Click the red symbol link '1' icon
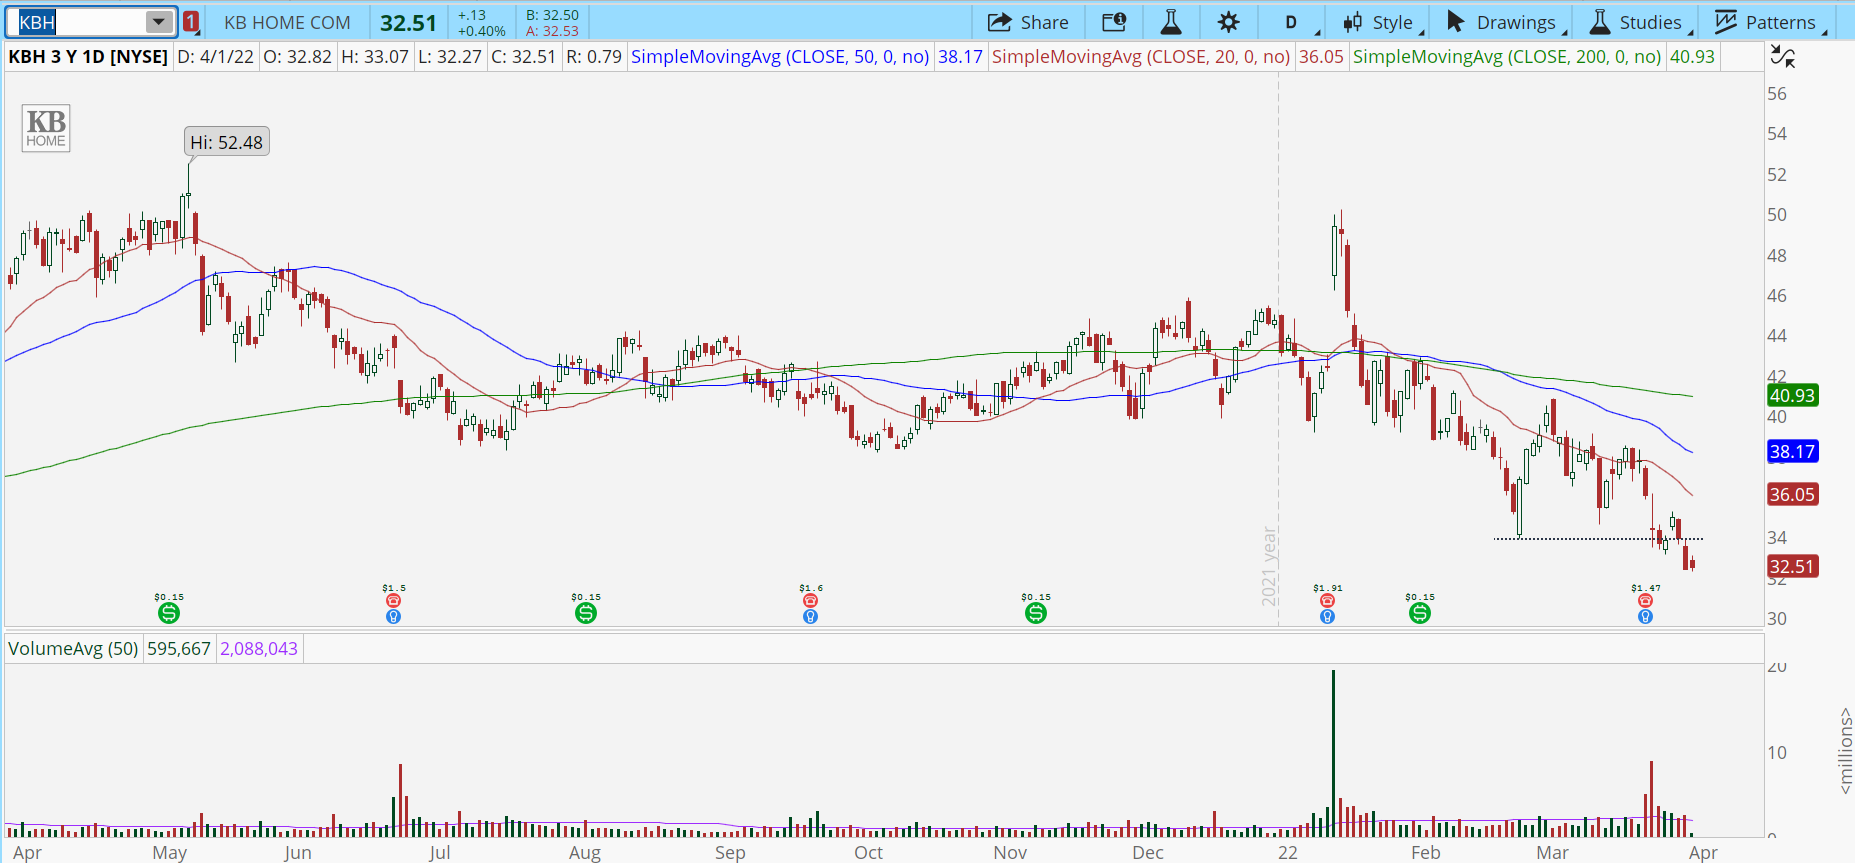The image size is (1855, 863). (x=191, y=22)
